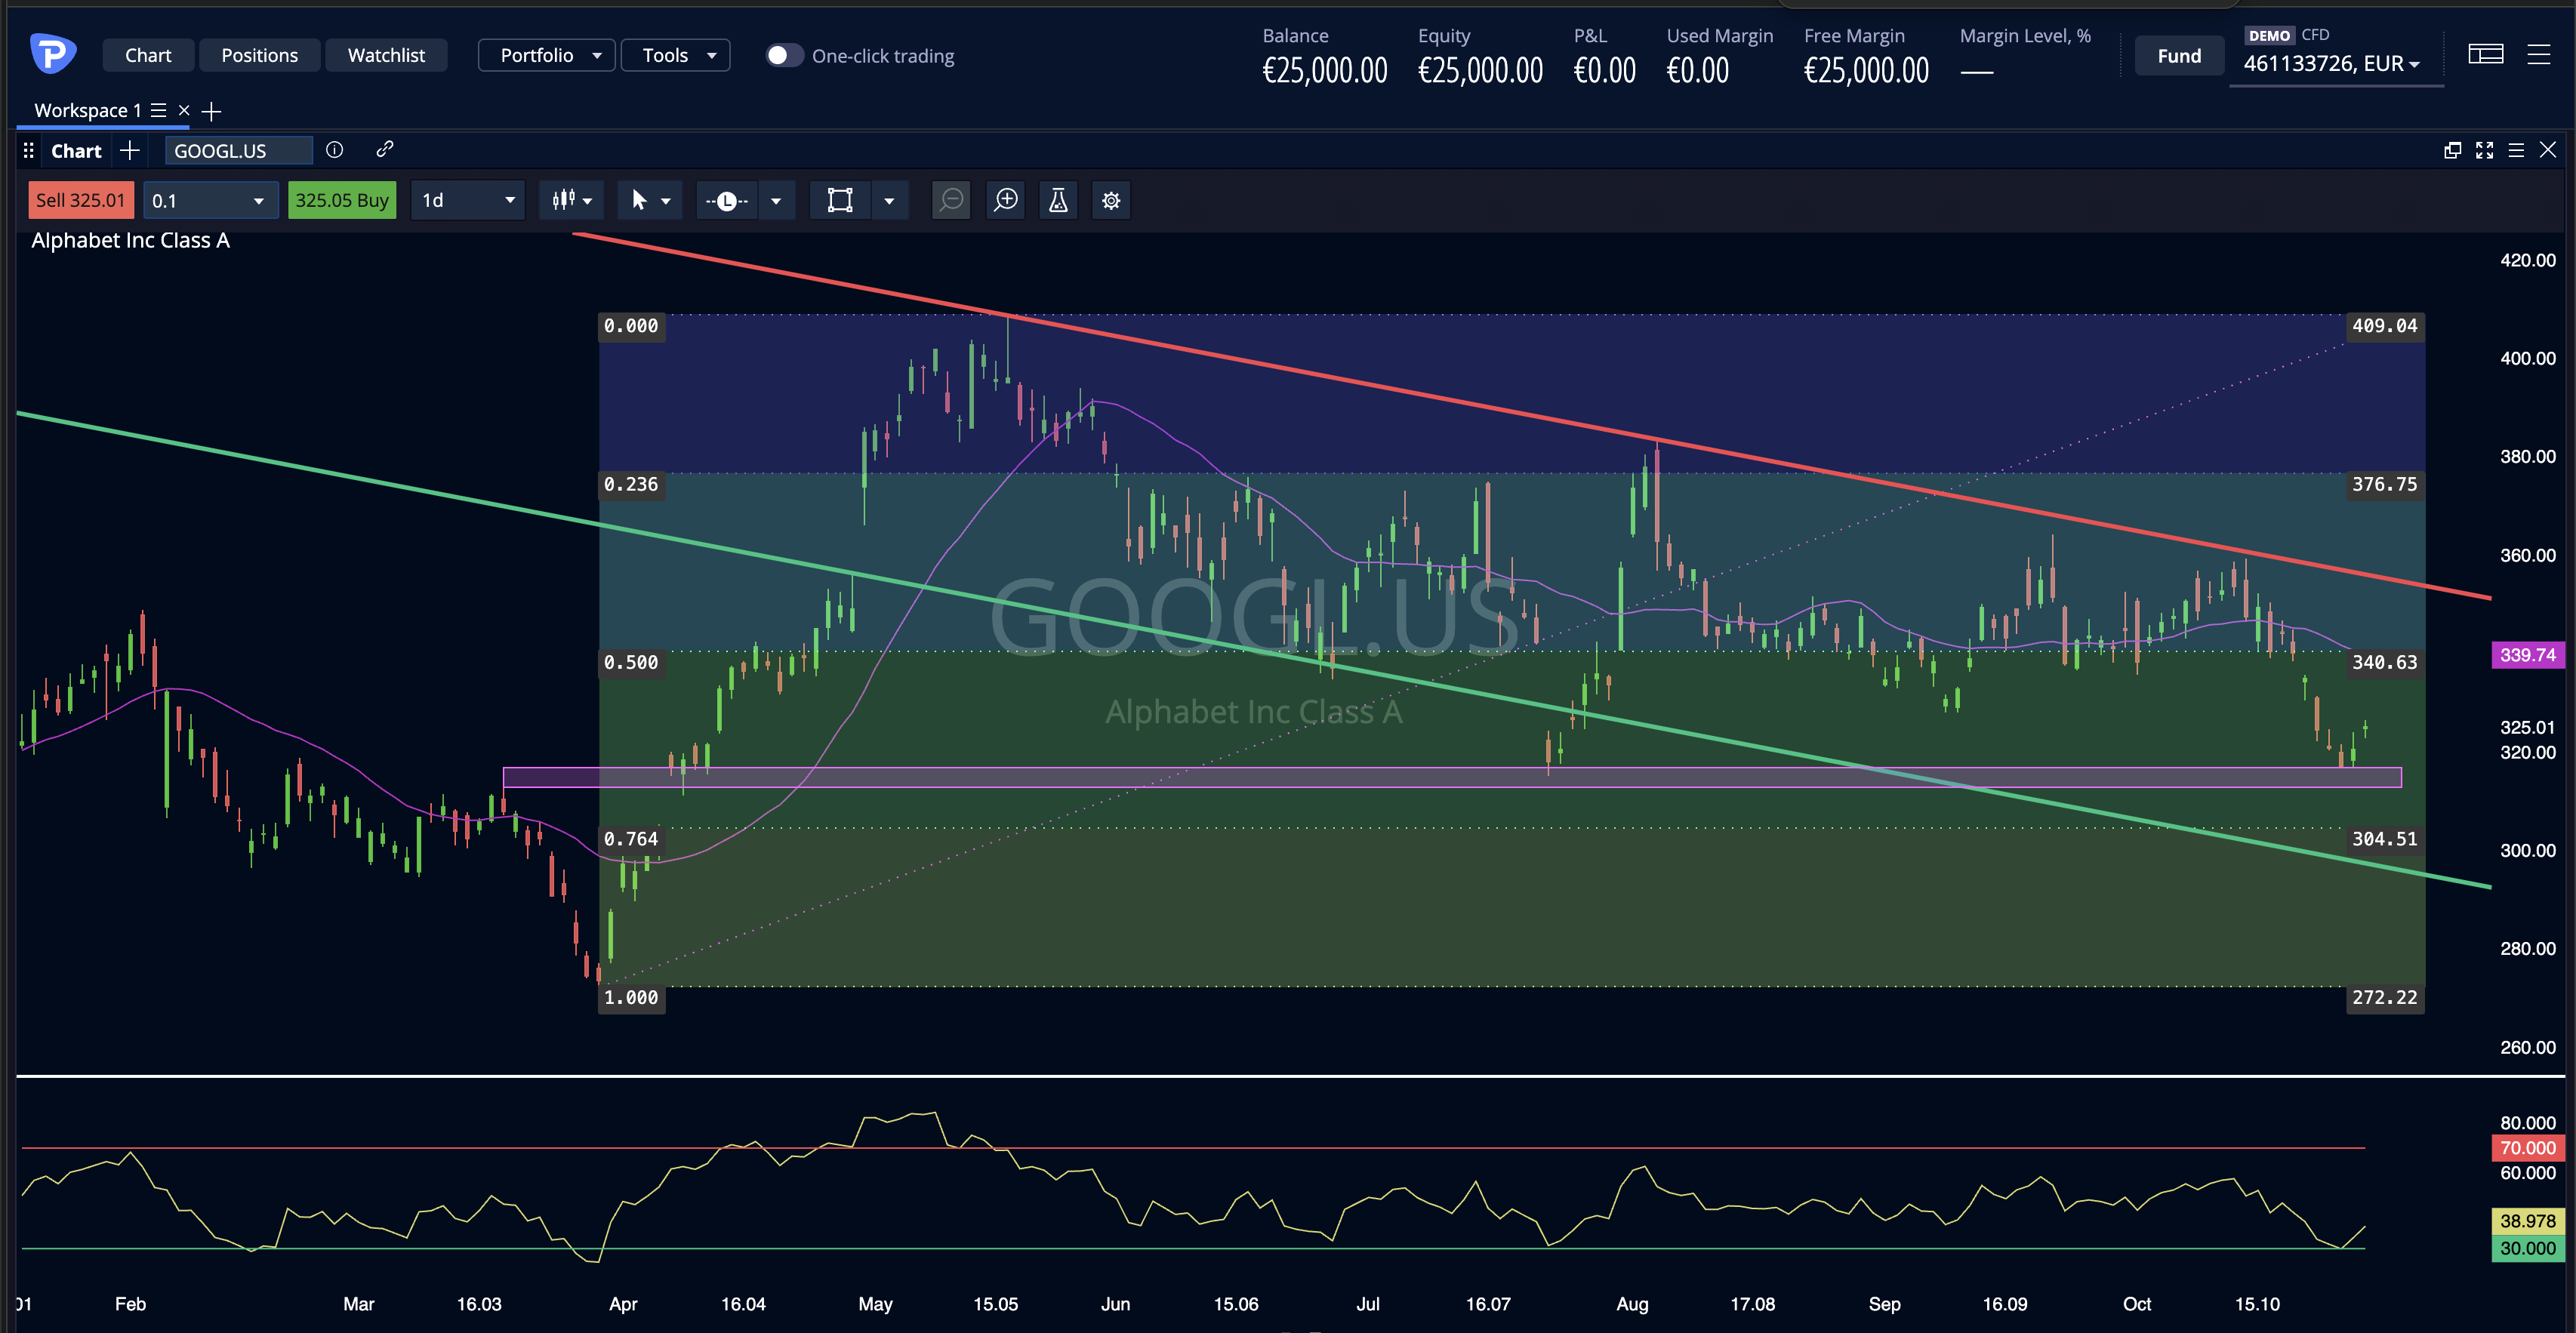Switch to the Watchlist tab
This screenshot has width=2576, height=1333.
click(x=386, y=55)
